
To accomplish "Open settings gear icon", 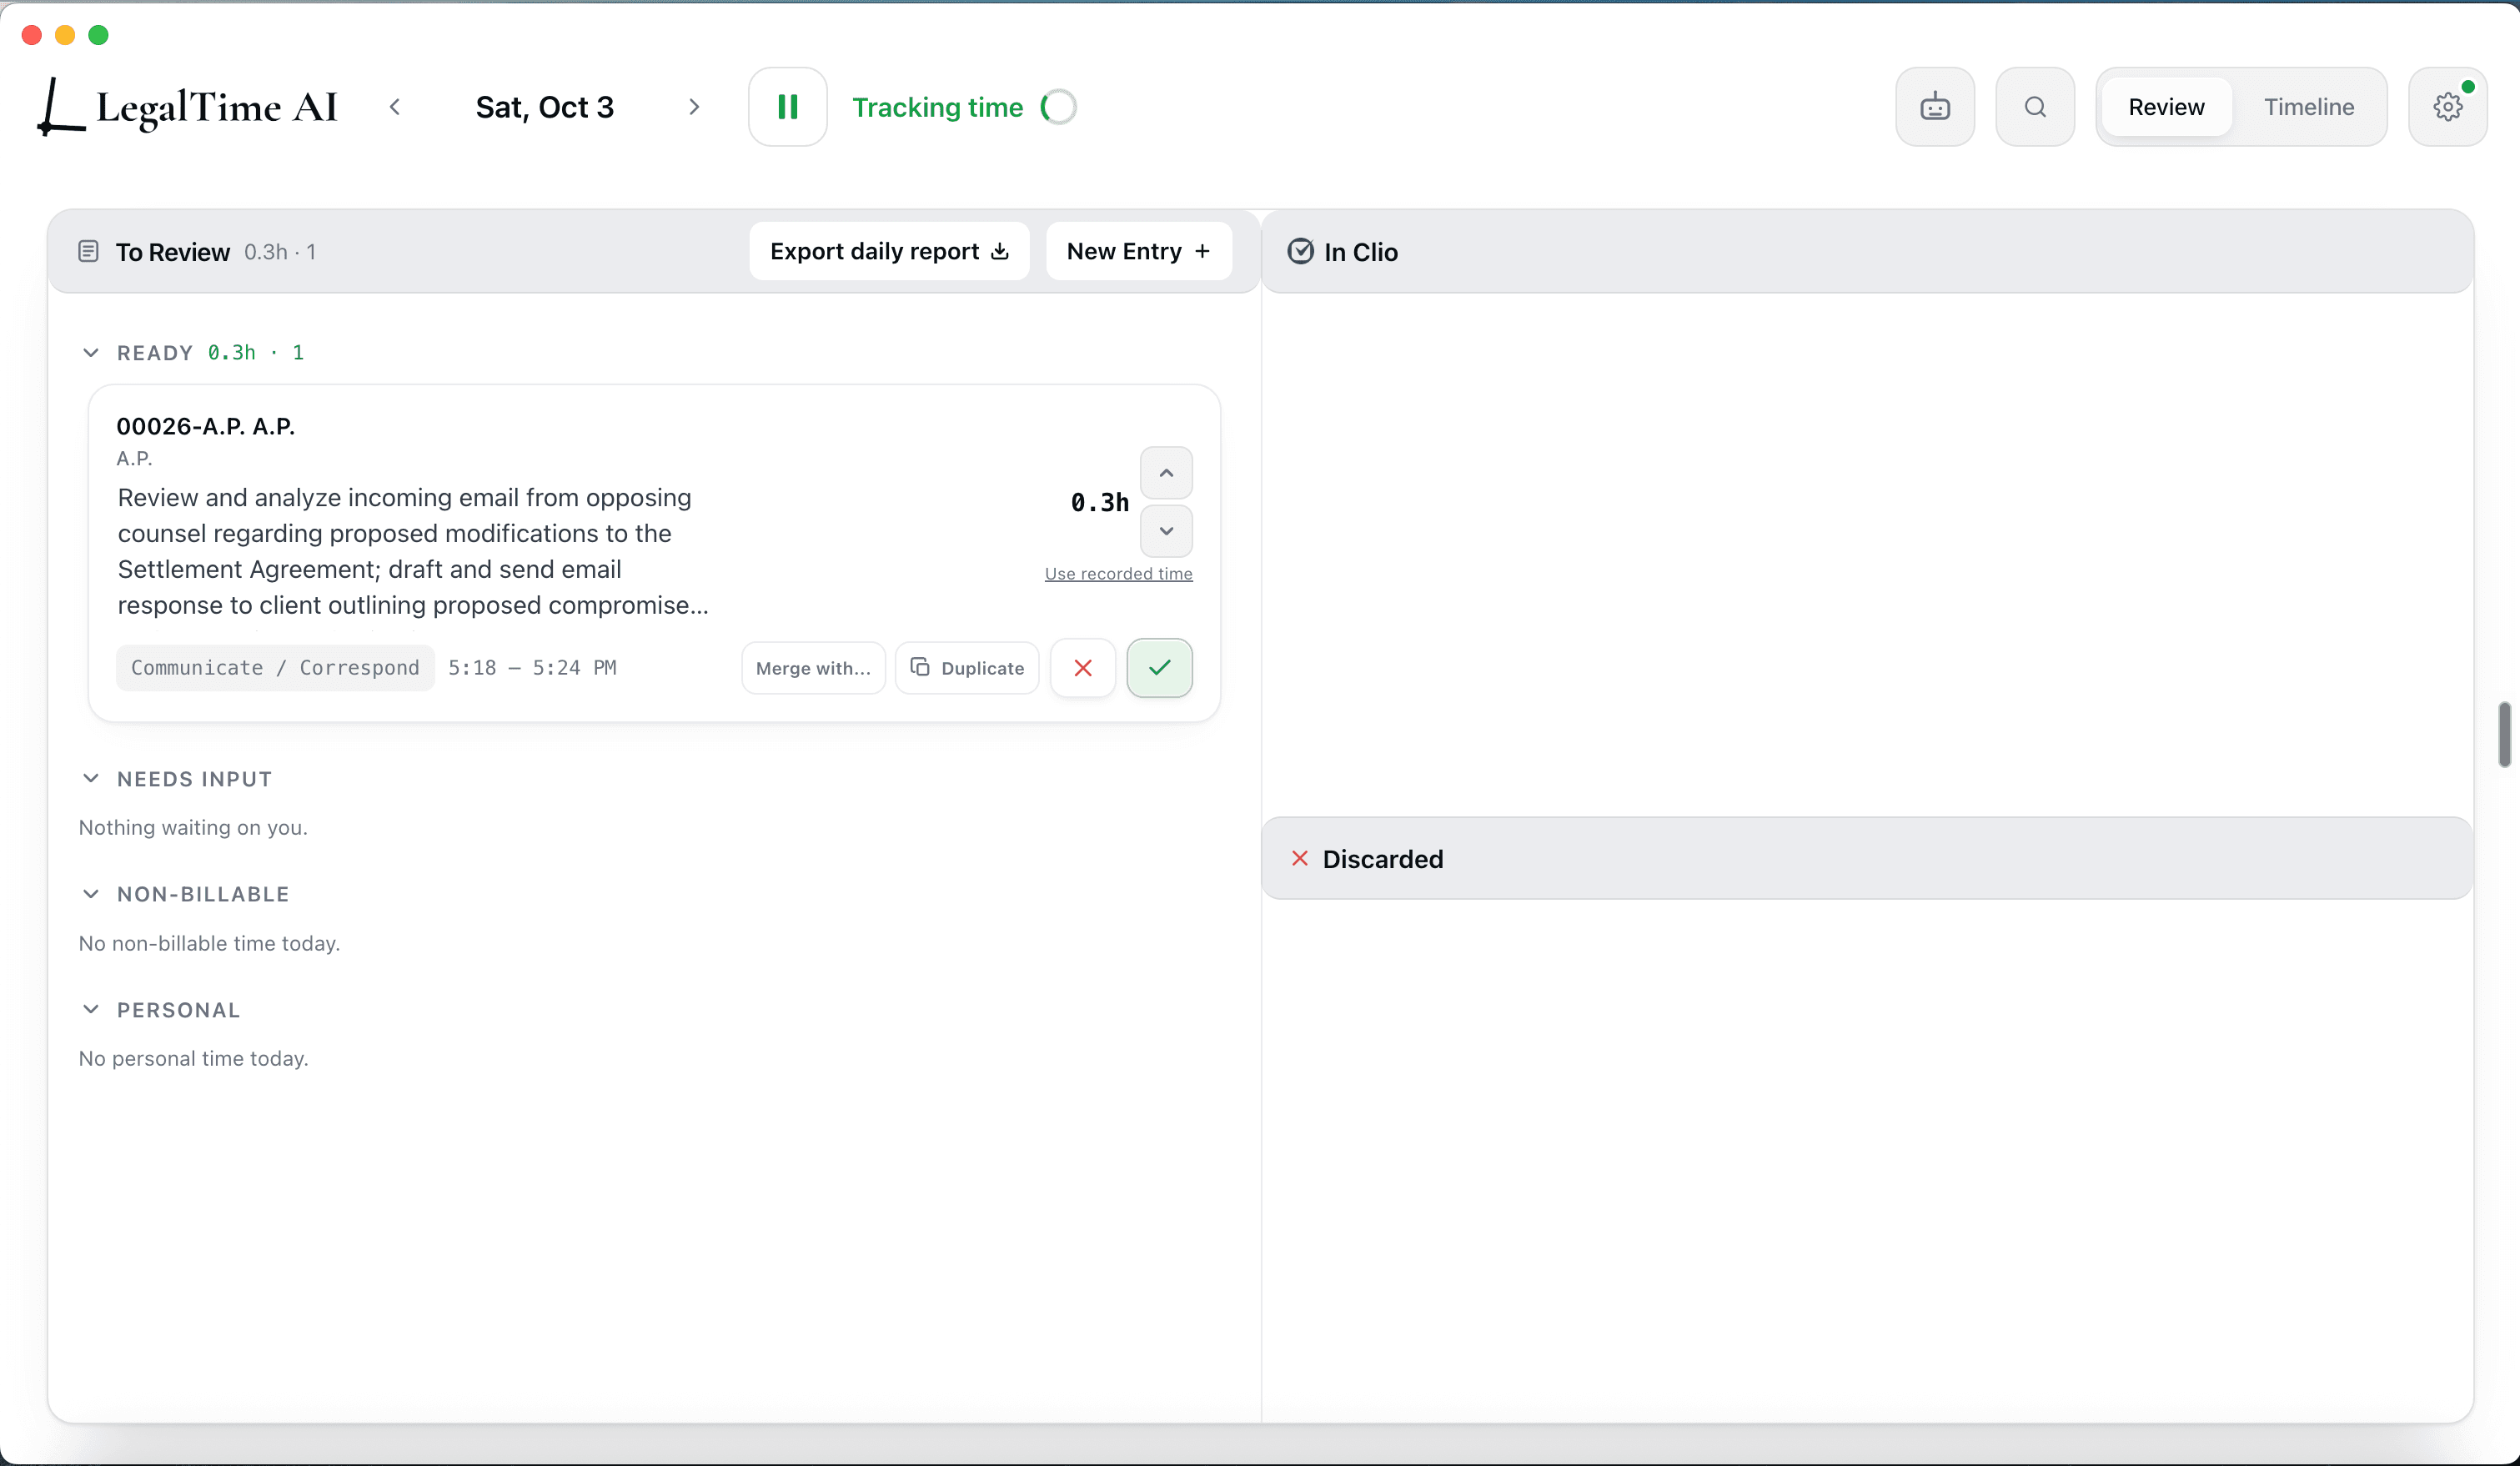I will [x=2447, y=107].
